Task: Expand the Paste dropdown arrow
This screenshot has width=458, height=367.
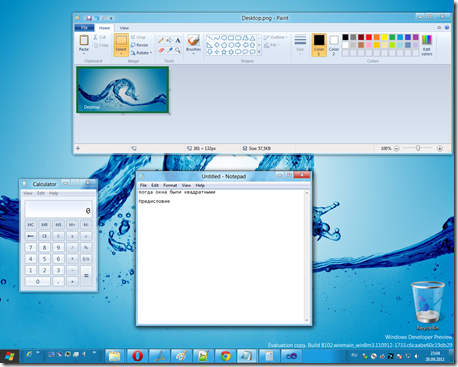Action: click(x=84, y=53)
